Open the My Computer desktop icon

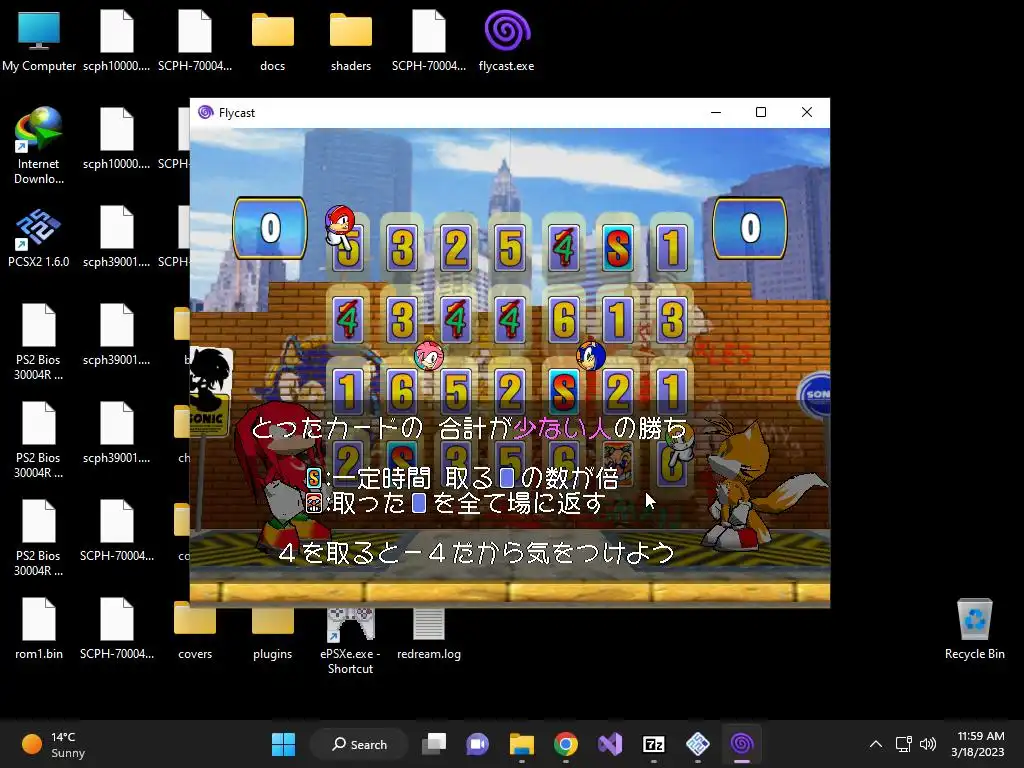(x=39, y=40)
